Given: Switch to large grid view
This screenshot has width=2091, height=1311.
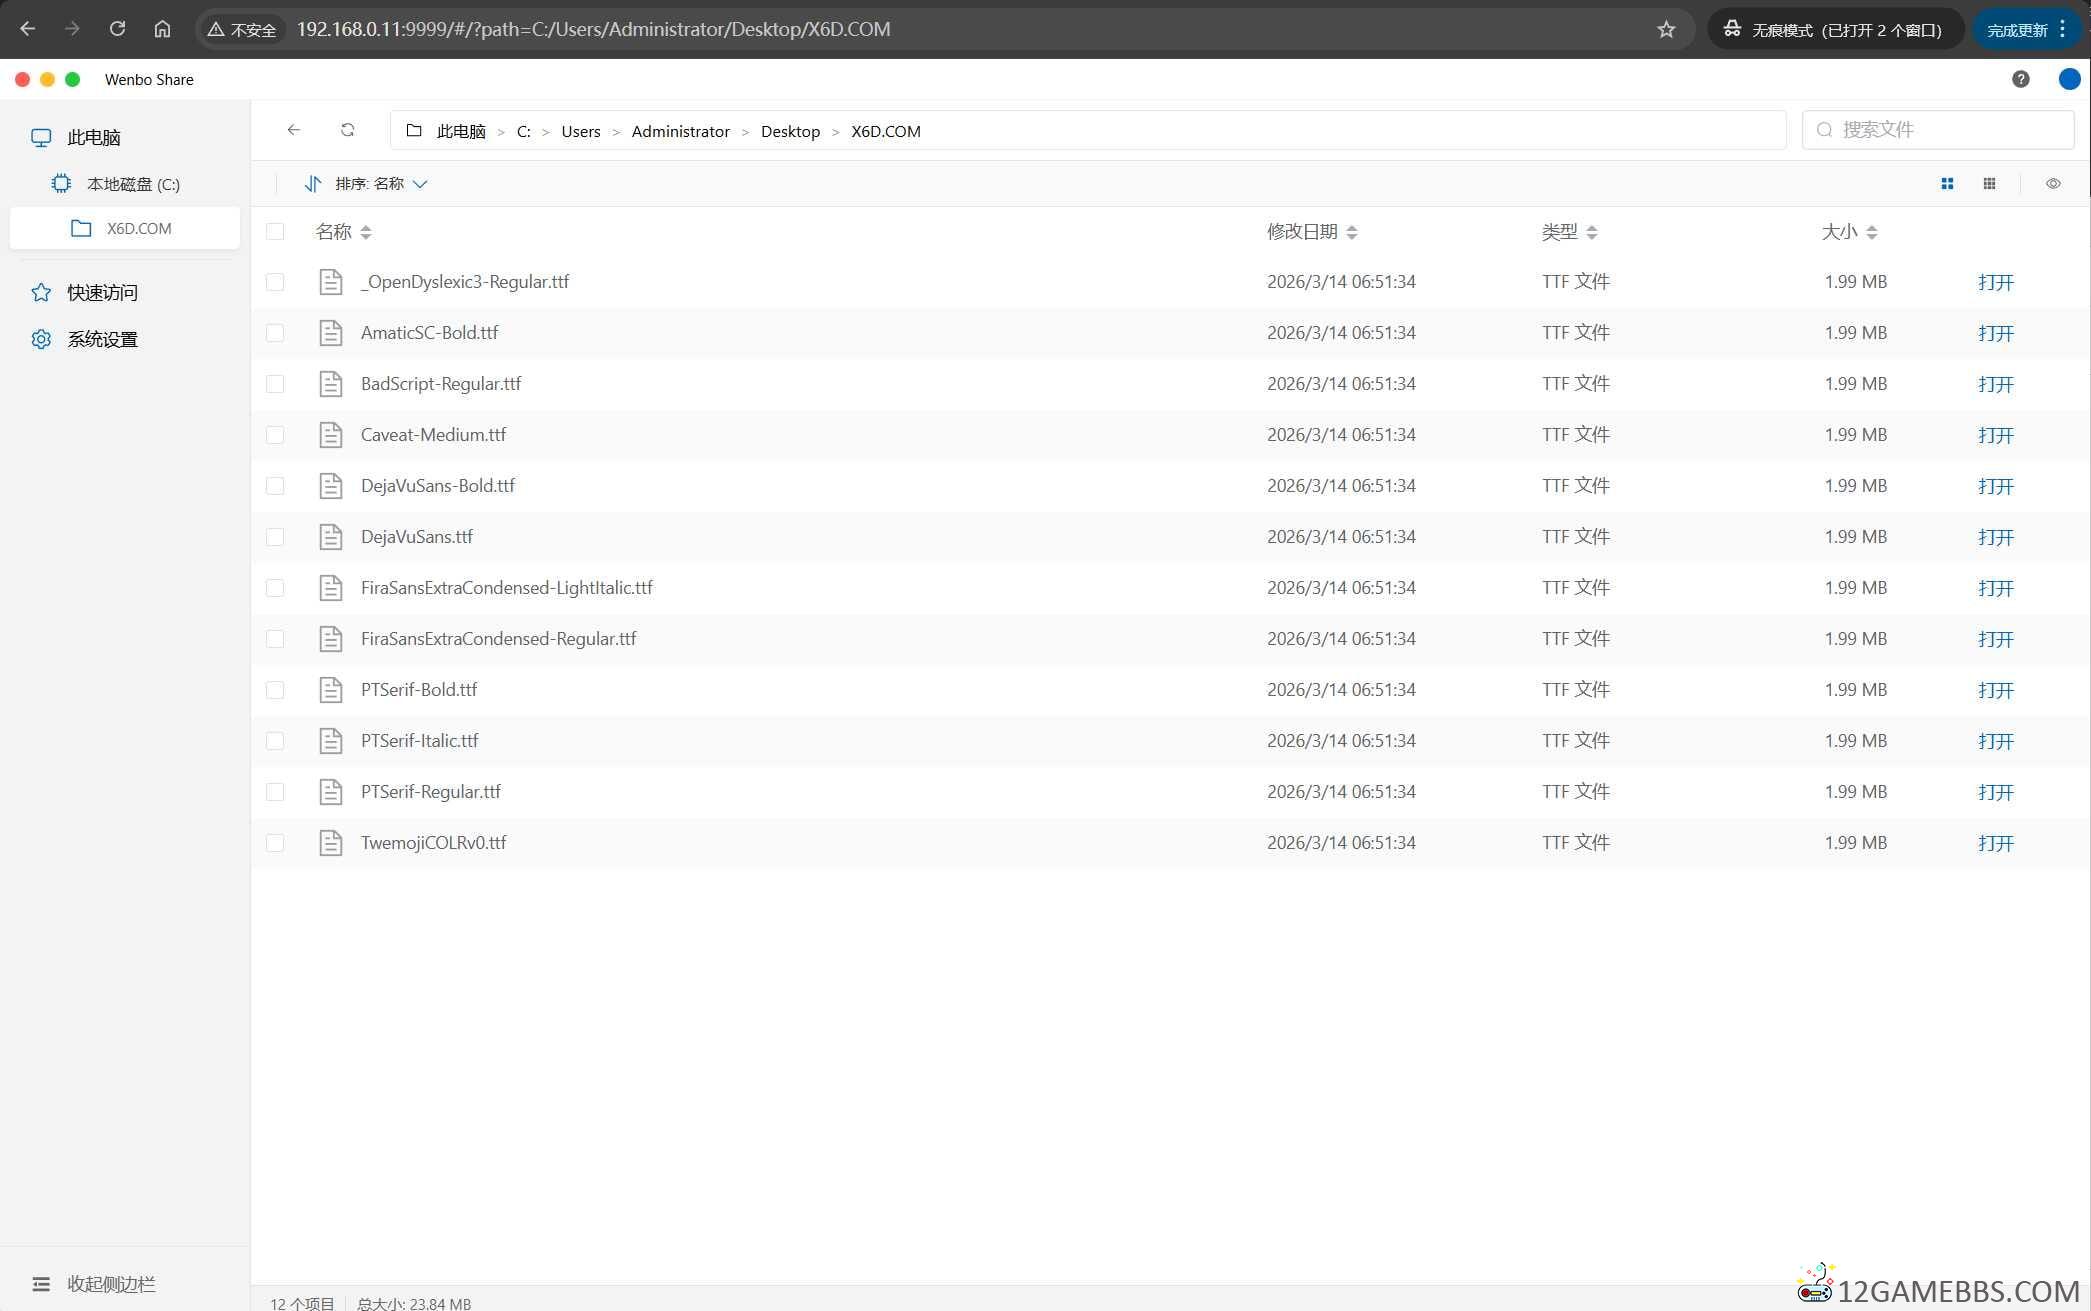Looking at the screenshot, I should (1947, 184).
